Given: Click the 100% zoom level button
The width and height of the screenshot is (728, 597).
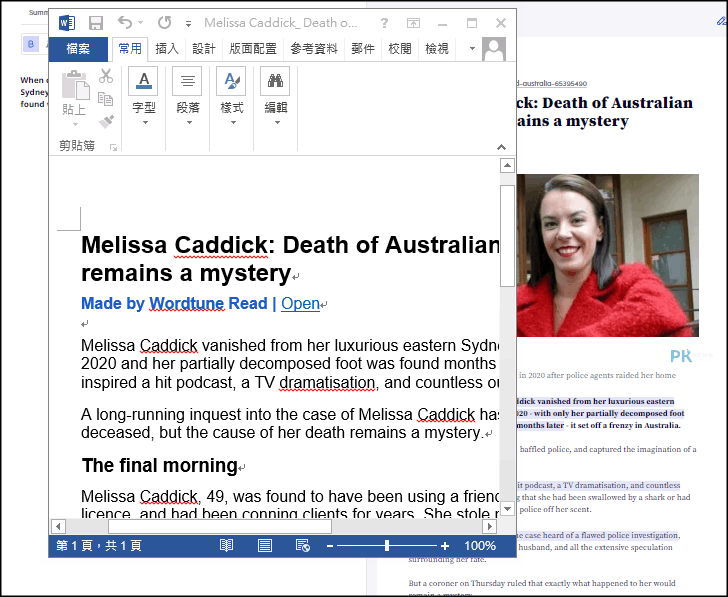Looking at the screenshot, I should click(480, 546).
